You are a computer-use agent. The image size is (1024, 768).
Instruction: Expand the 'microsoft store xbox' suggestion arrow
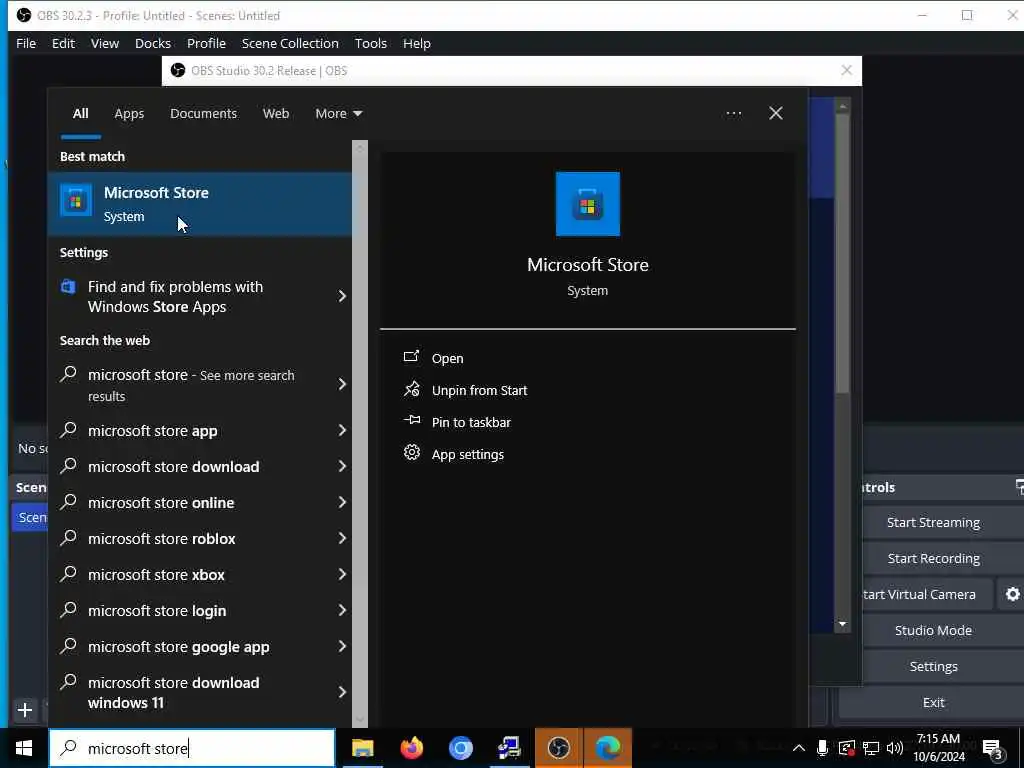click(342, 574)
